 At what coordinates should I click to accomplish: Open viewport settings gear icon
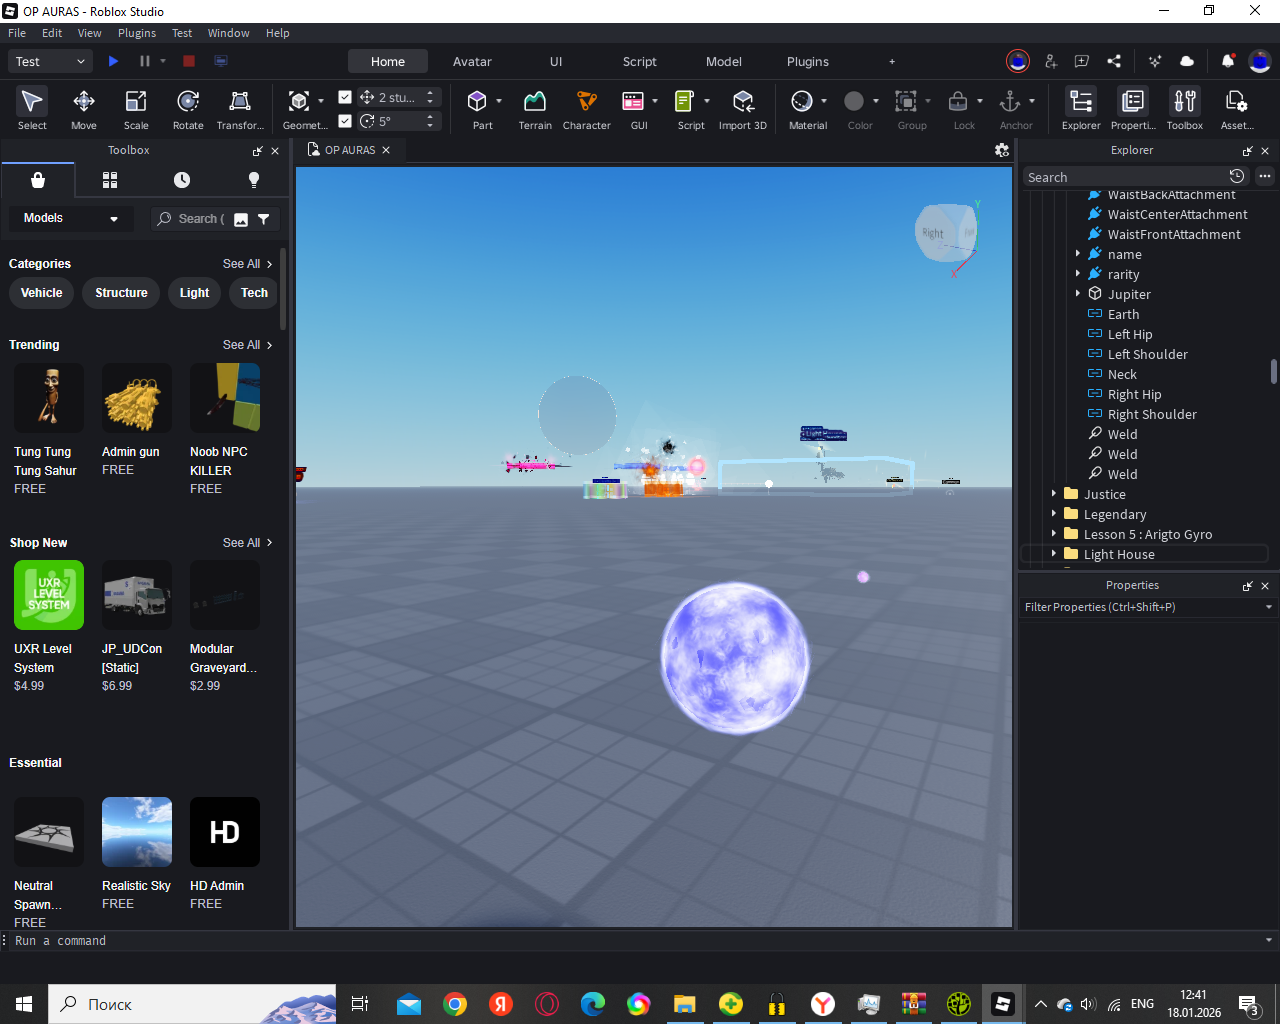coord(1002,150)
